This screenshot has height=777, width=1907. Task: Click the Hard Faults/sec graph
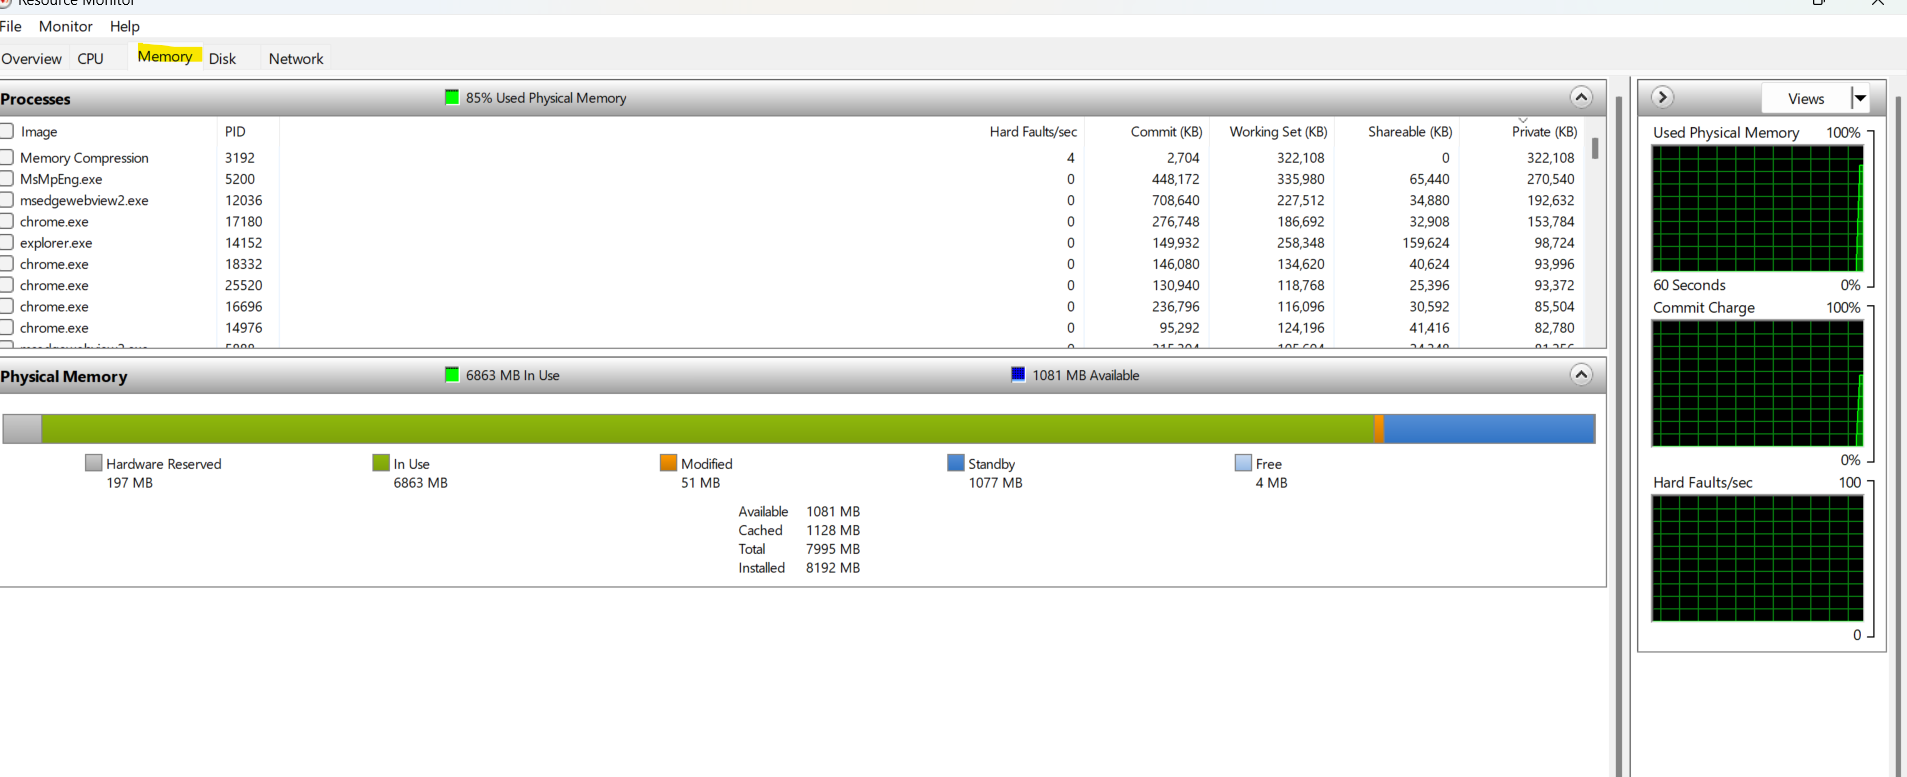click(1757, 558)
